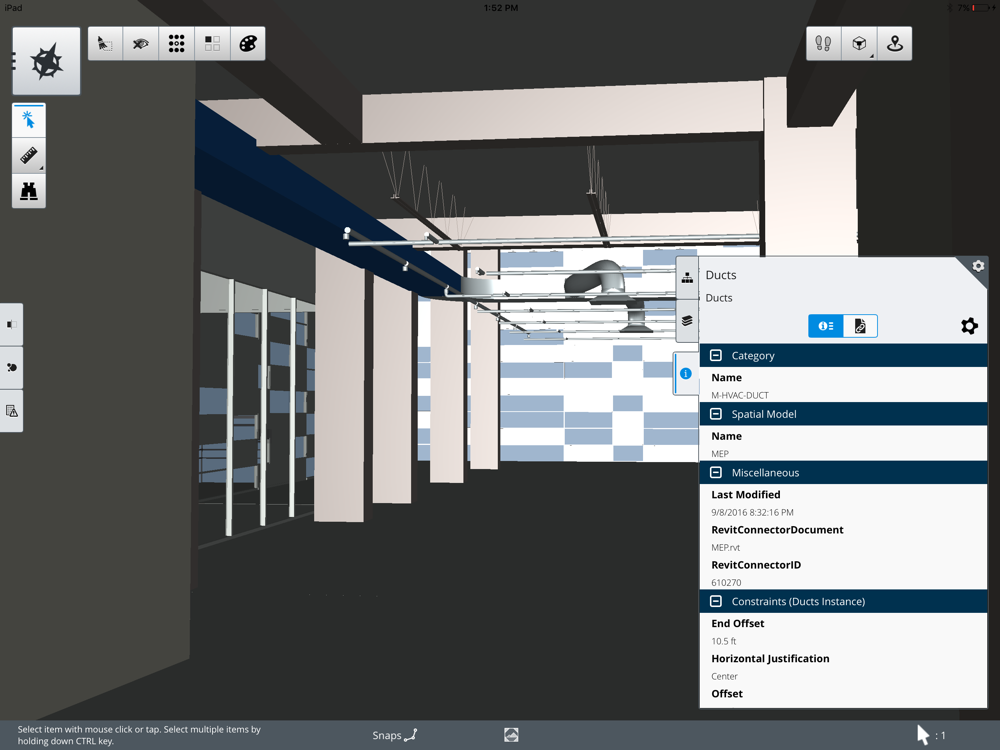This screenshot has height=750, width=1000.
Task: Click the location pin marker icon
Action: pyautogui.click(x=895, y=43)
